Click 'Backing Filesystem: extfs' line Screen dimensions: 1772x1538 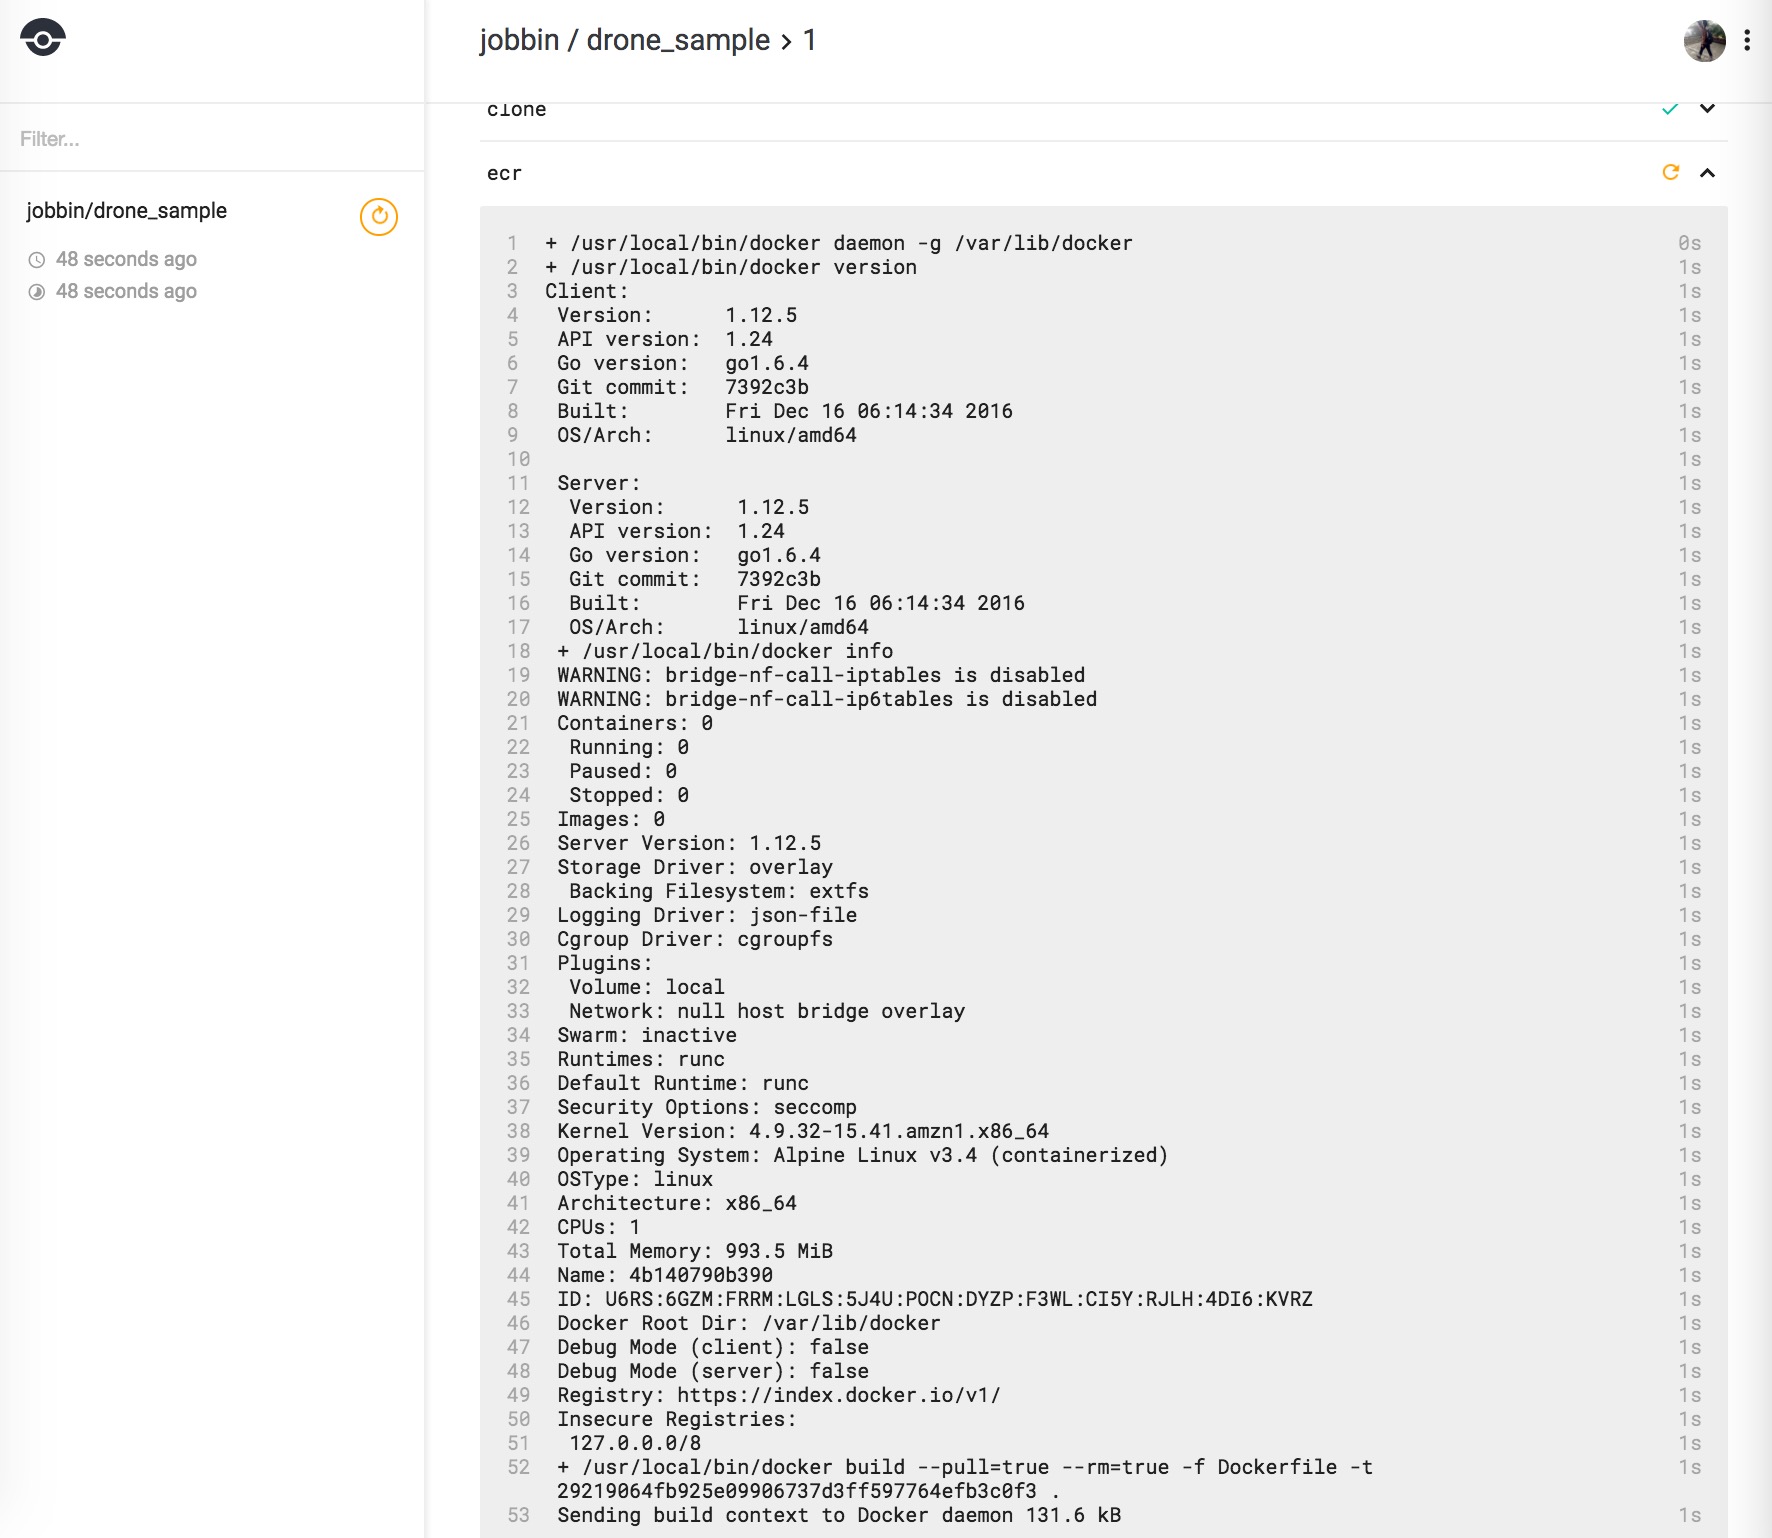pyautogui.click(x=719, y=891)
